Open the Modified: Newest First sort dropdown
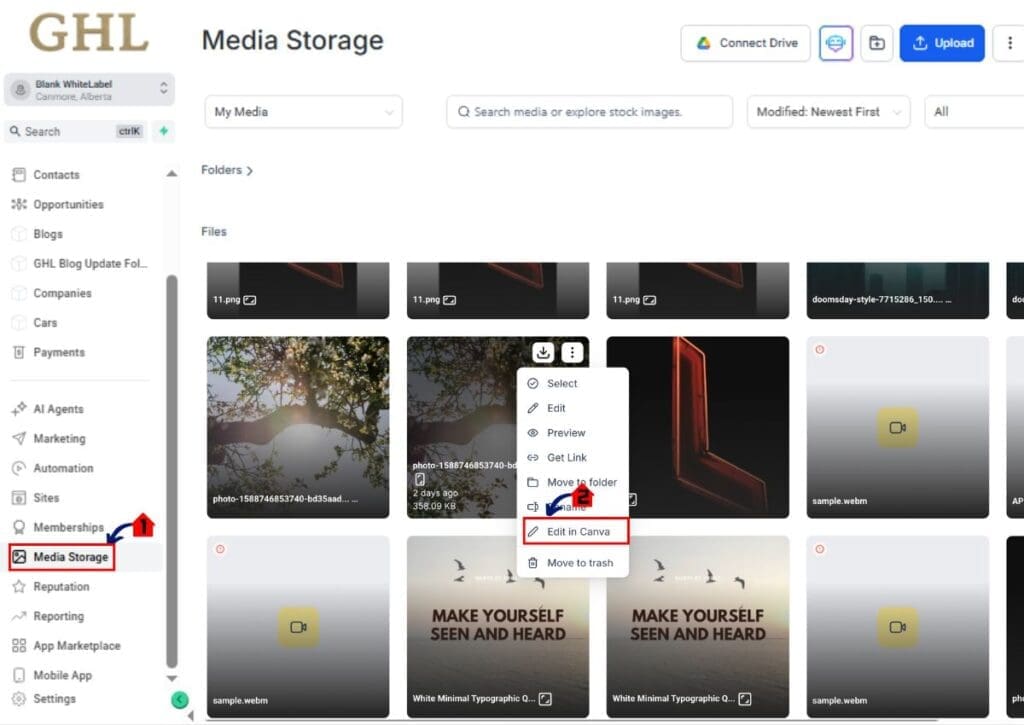Viewport: 1024px width, 725px height. (x=828, y=111)
